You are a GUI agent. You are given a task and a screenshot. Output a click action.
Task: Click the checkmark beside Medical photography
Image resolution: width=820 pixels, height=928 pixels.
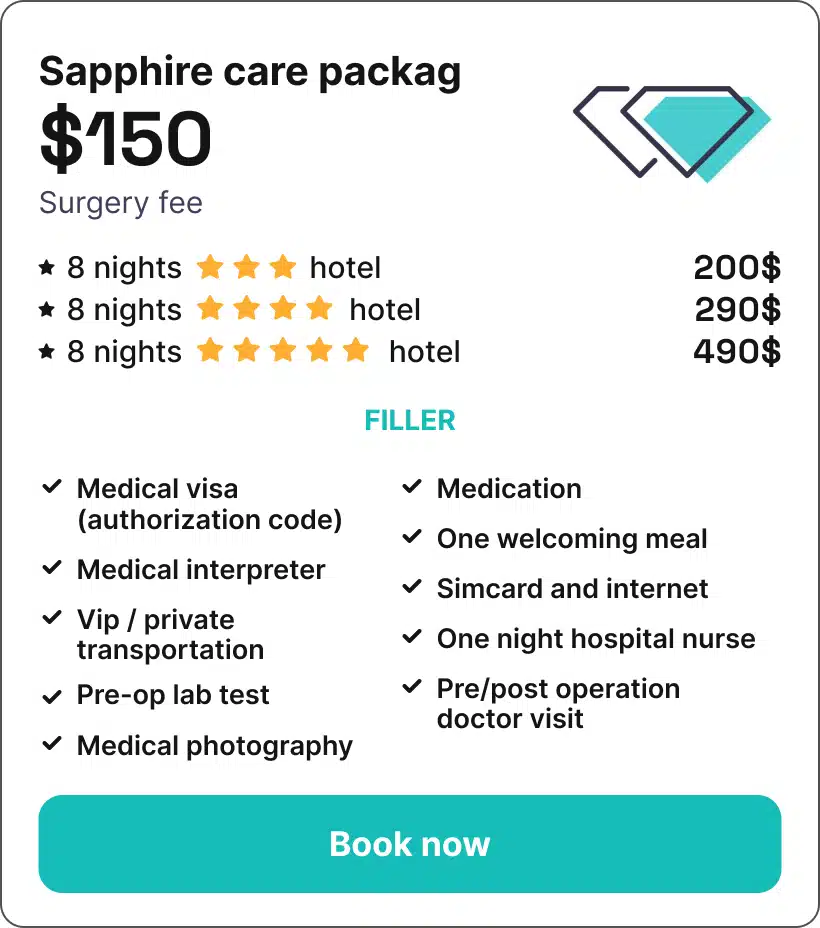click(52, 743)
